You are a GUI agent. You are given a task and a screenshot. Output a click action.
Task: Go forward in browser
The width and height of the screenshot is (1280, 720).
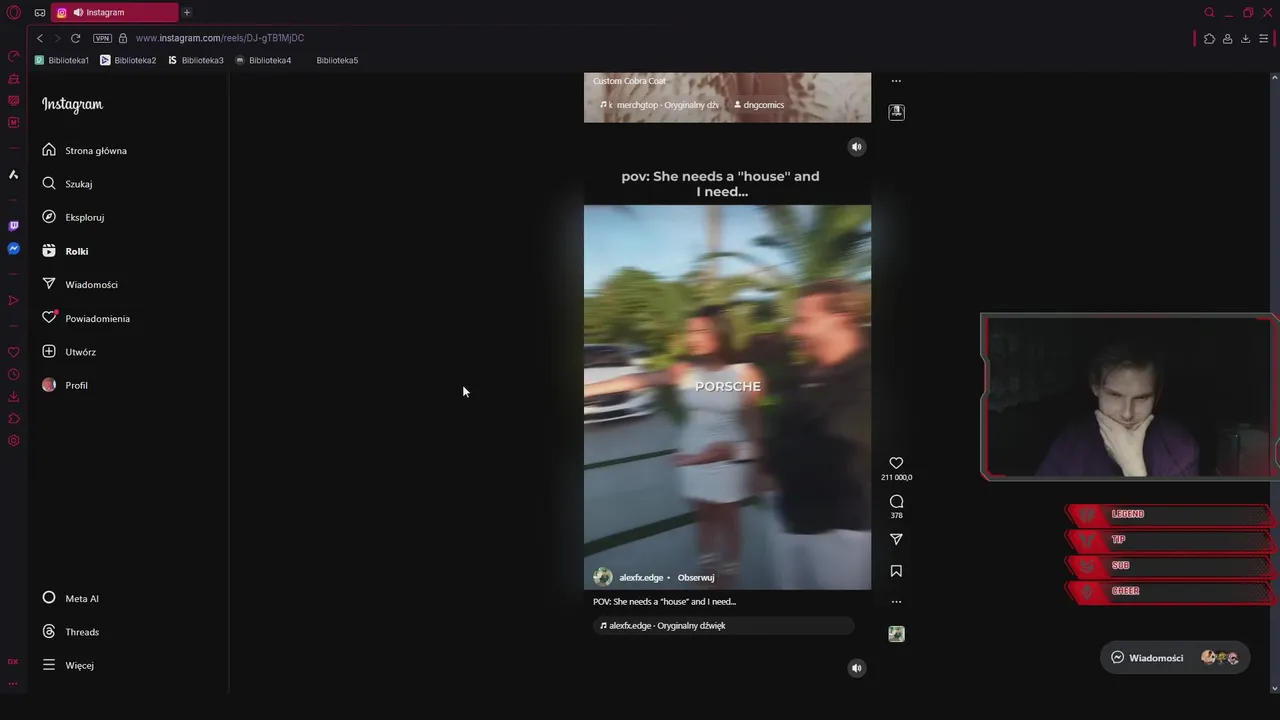click(x=57, y=38)
